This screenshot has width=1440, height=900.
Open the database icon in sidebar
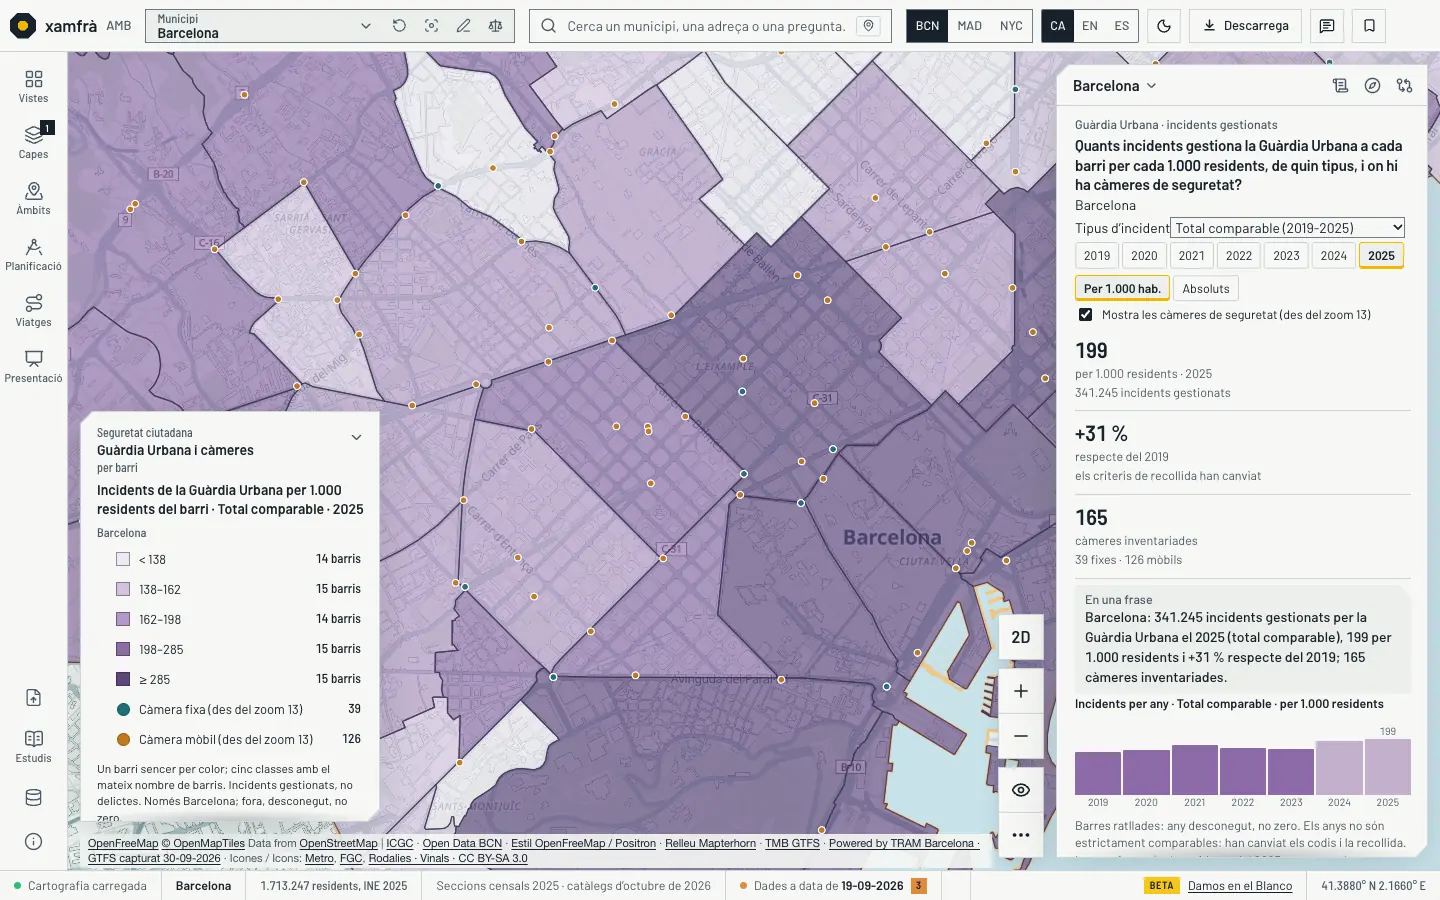pyautogui.click(x=33, y=798)
